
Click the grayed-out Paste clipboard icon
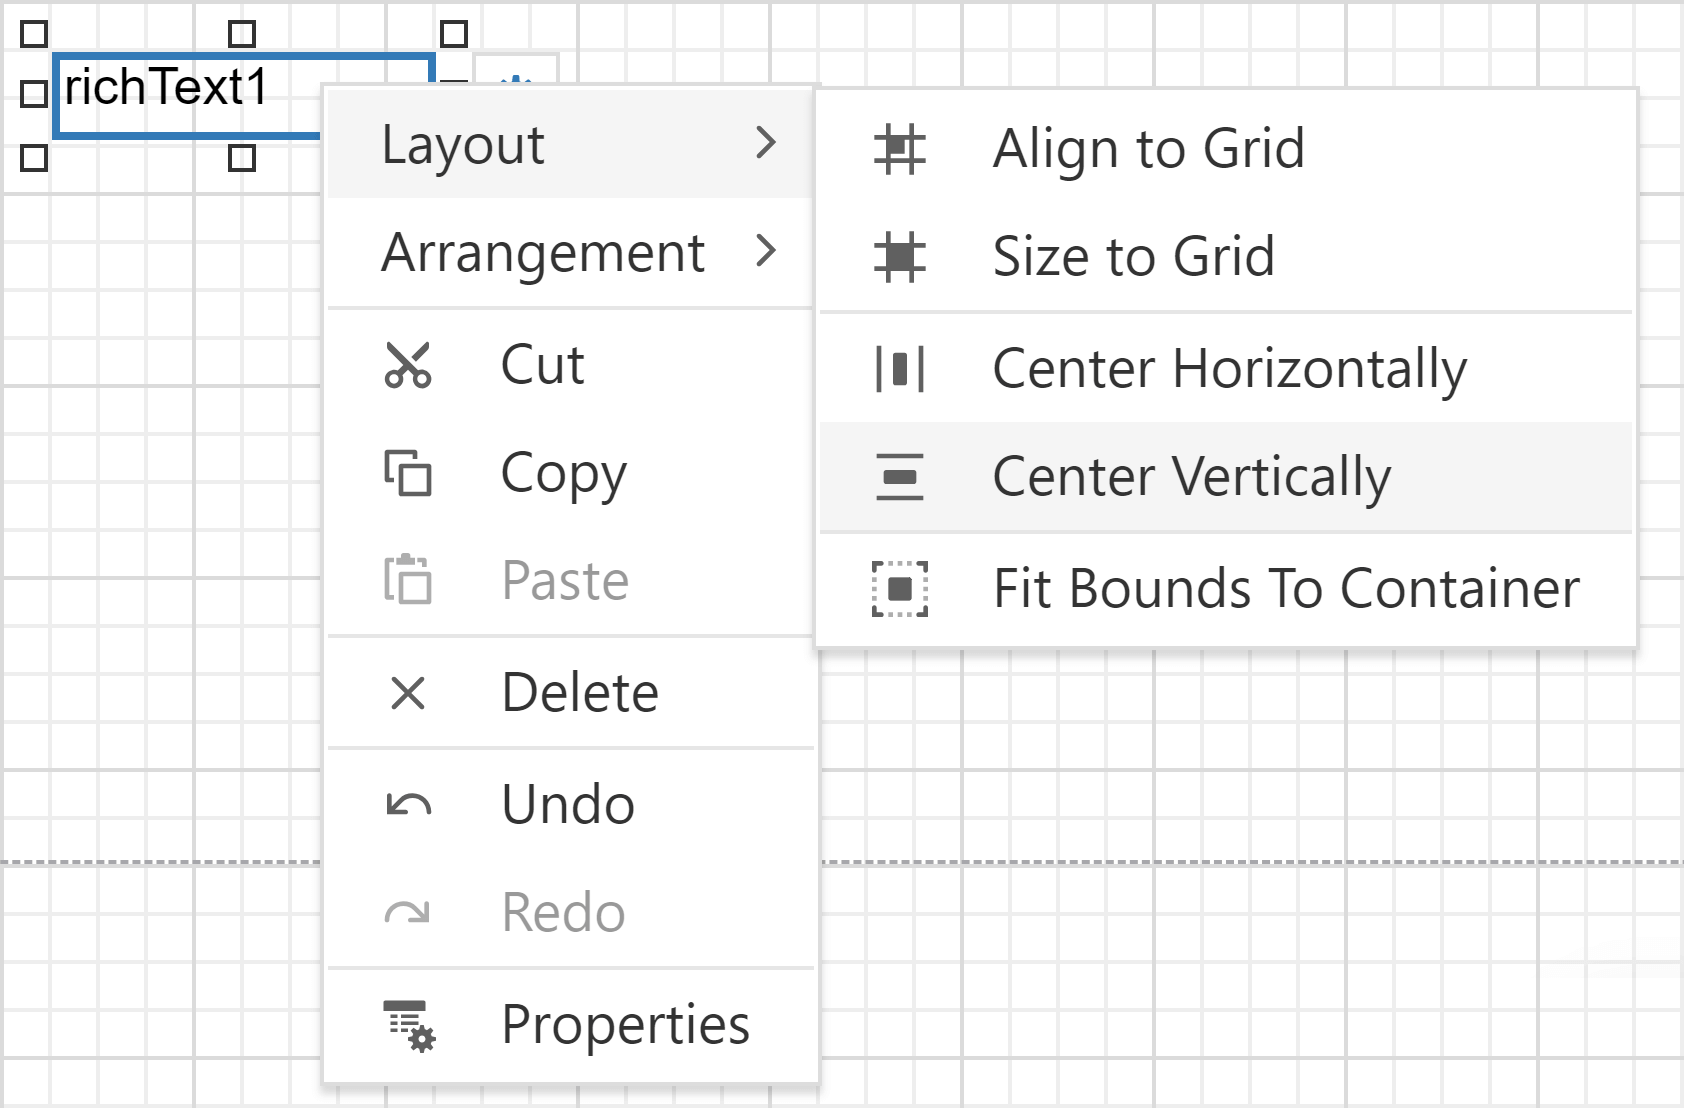tap(408, 580)
